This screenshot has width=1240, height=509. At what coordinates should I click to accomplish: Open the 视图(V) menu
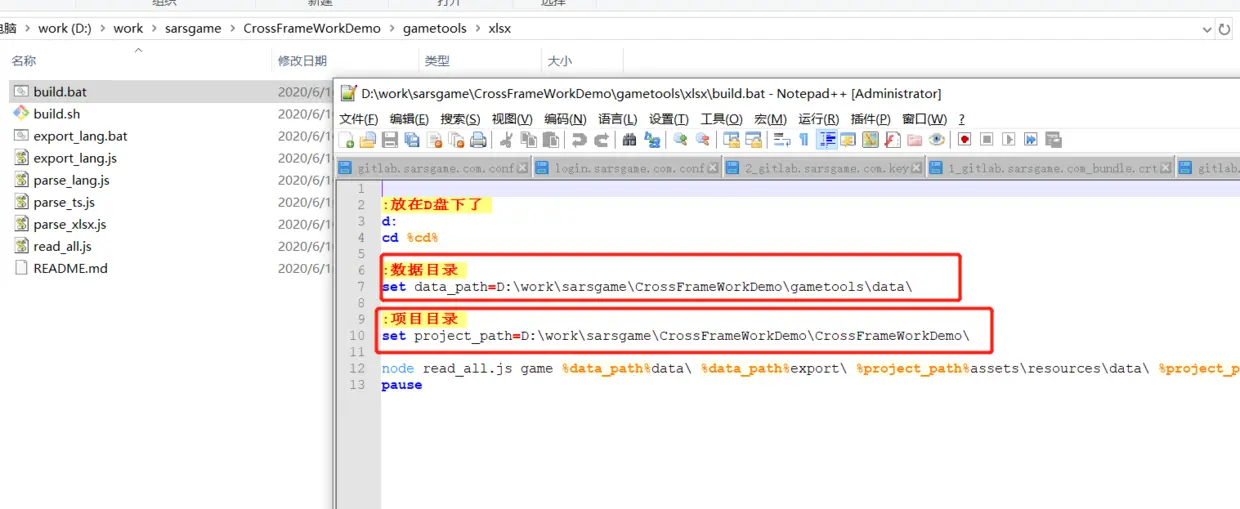pos(512,119)
